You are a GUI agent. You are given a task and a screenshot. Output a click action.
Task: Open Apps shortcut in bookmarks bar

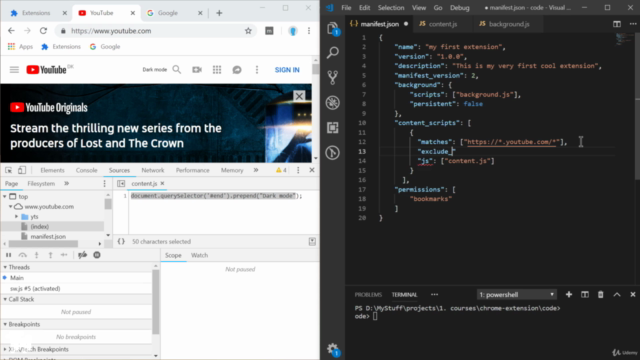[20, 47]
